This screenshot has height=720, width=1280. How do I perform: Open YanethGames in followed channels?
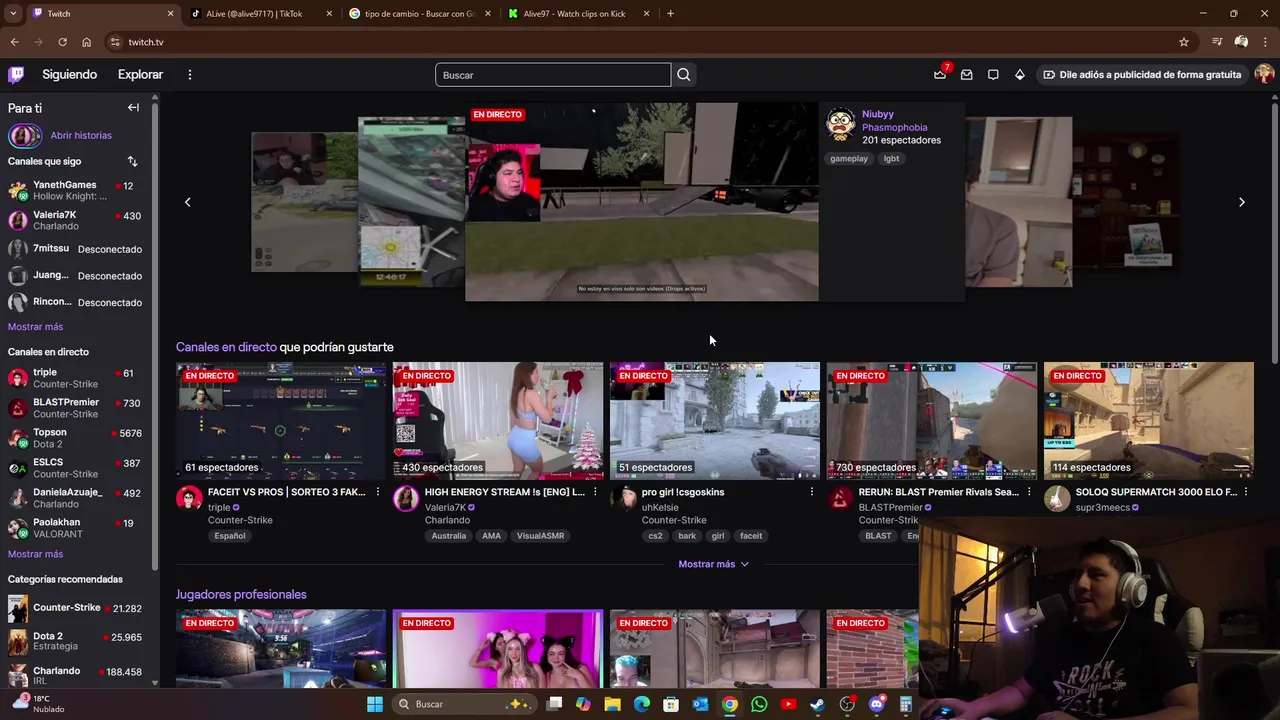point(78,190)
